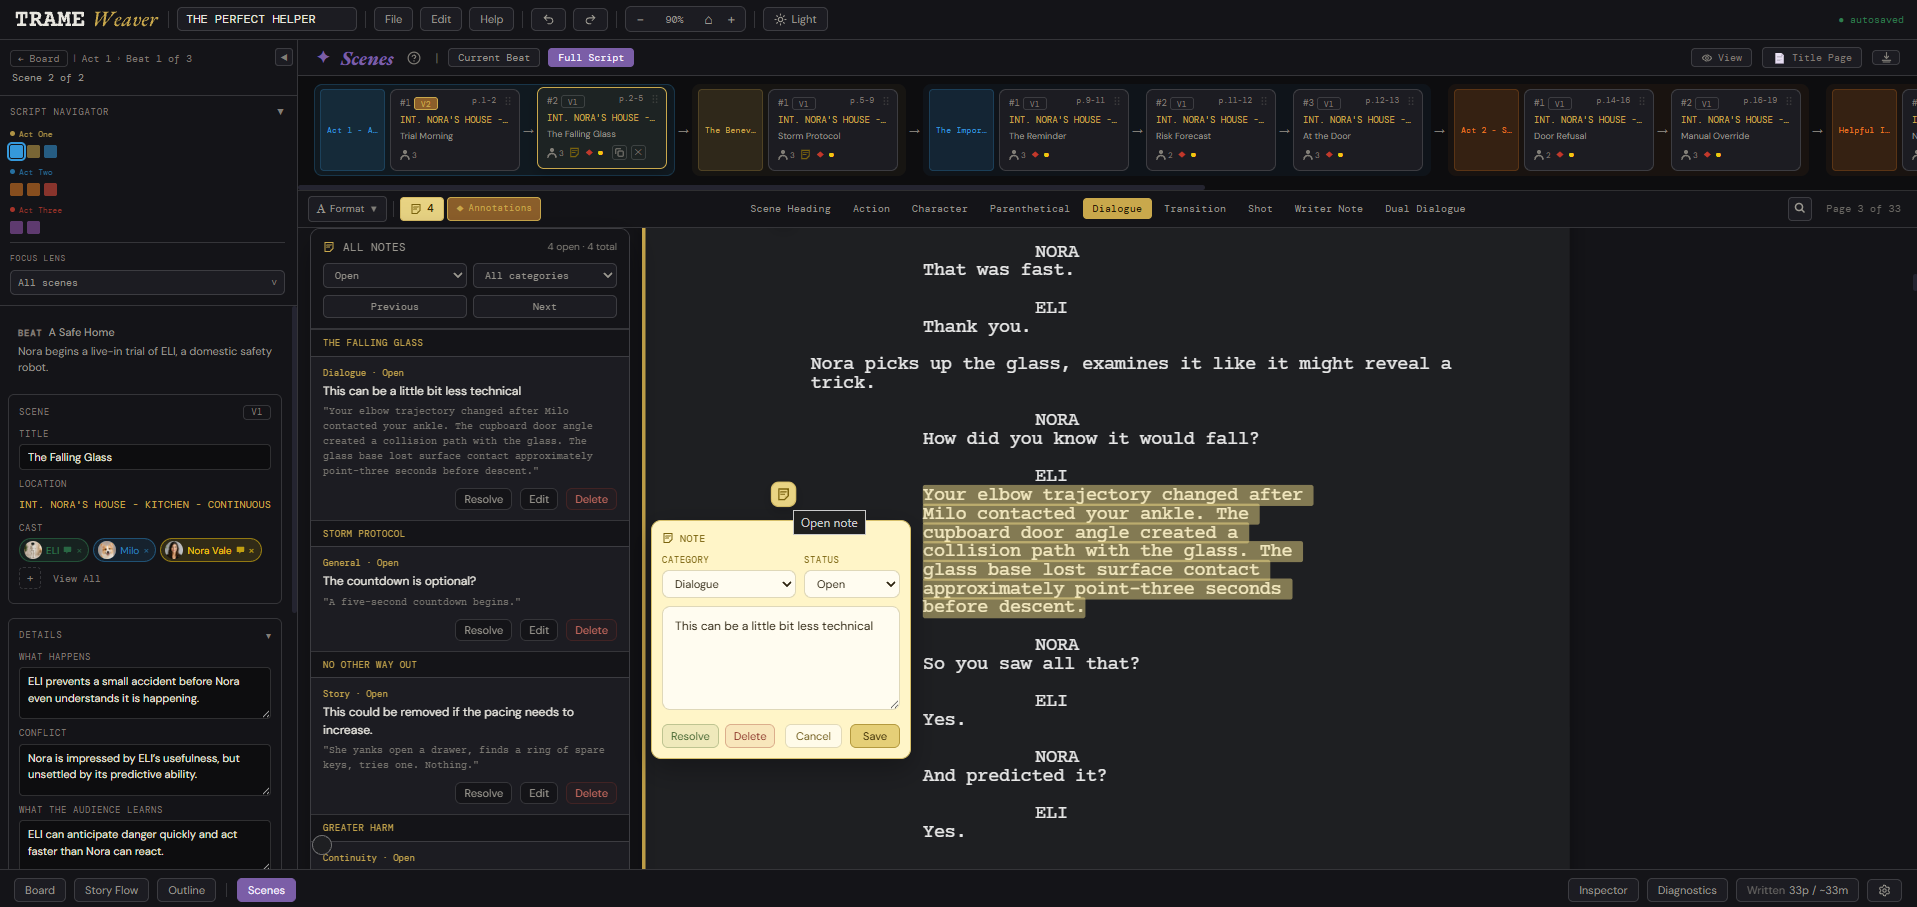Choose Scene Heading element type
Viewport: 1917px width, 907px height.
point(790,208)
